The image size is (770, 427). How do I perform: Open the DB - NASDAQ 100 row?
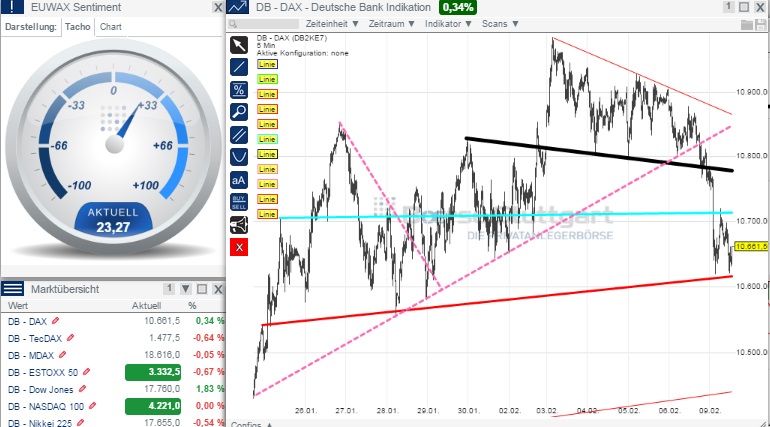pyautogui.click(x=113, y=406)
